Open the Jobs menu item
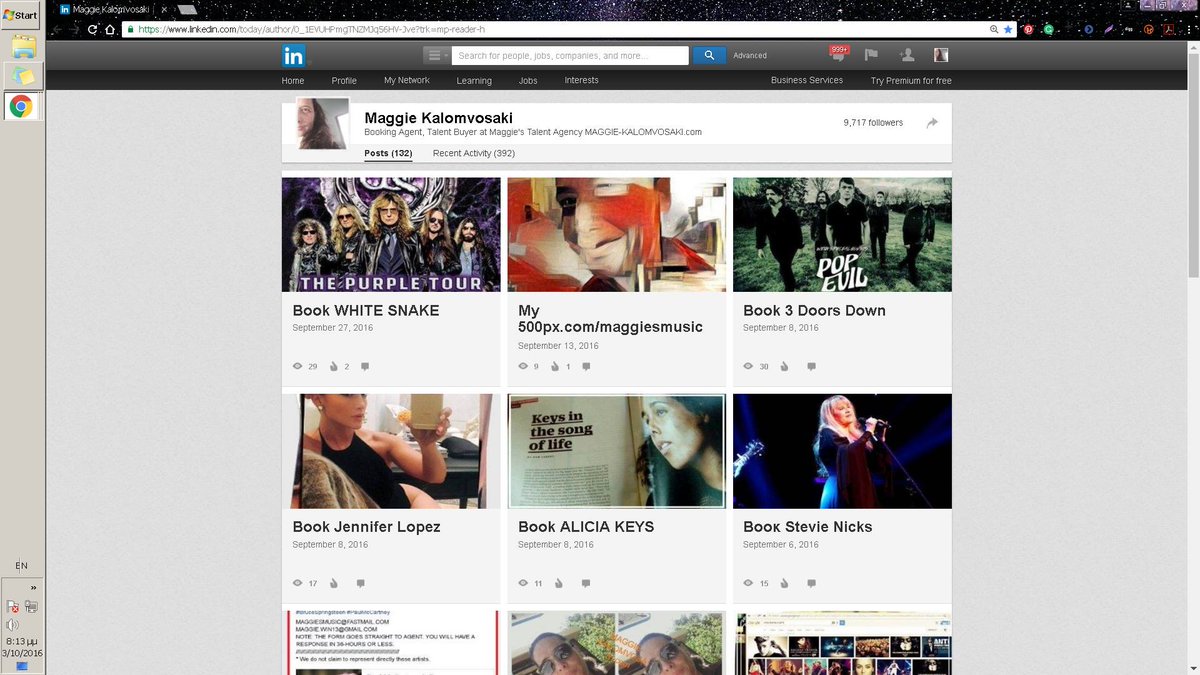Image resolution: width=1200 pixels, height=675 pixels. click(x=528, y=80)
